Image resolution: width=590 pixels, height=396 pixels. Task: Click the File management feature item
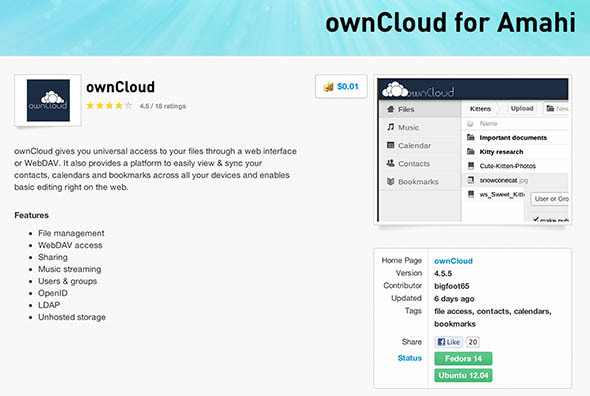pyautogui.click(x=71, y=233)
